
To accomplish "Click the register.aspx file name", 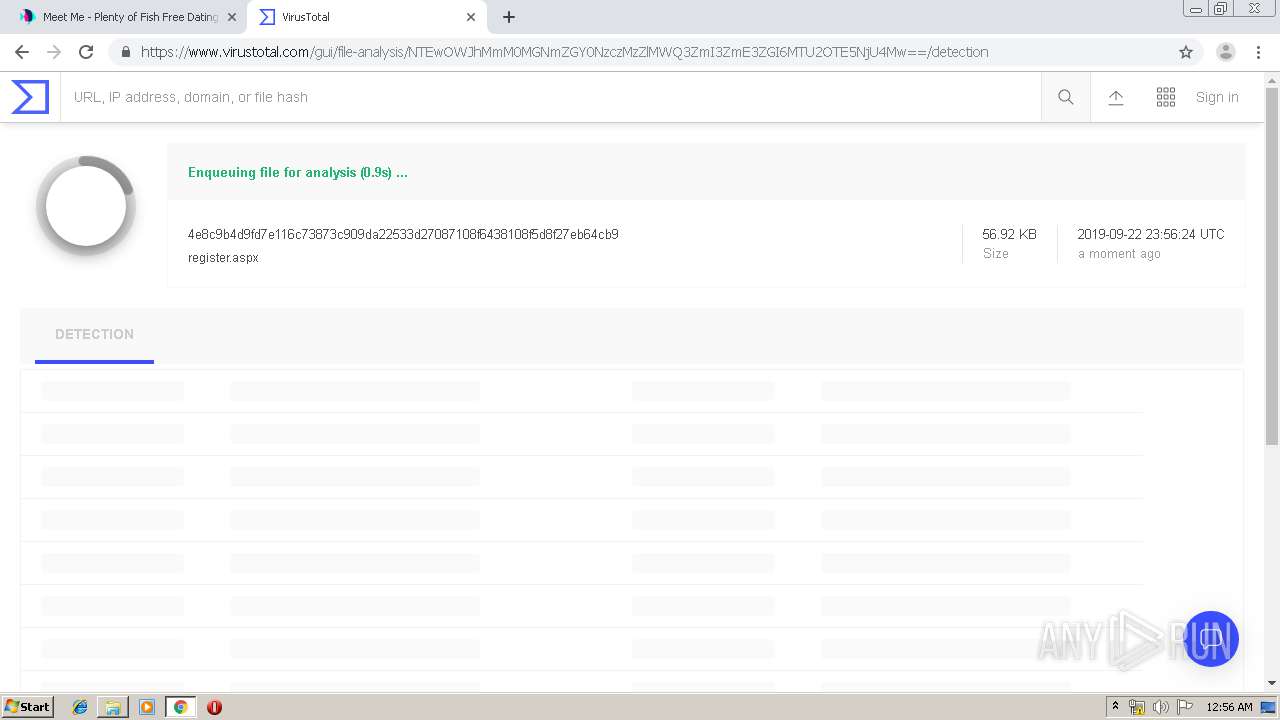I will pos(223,257).
